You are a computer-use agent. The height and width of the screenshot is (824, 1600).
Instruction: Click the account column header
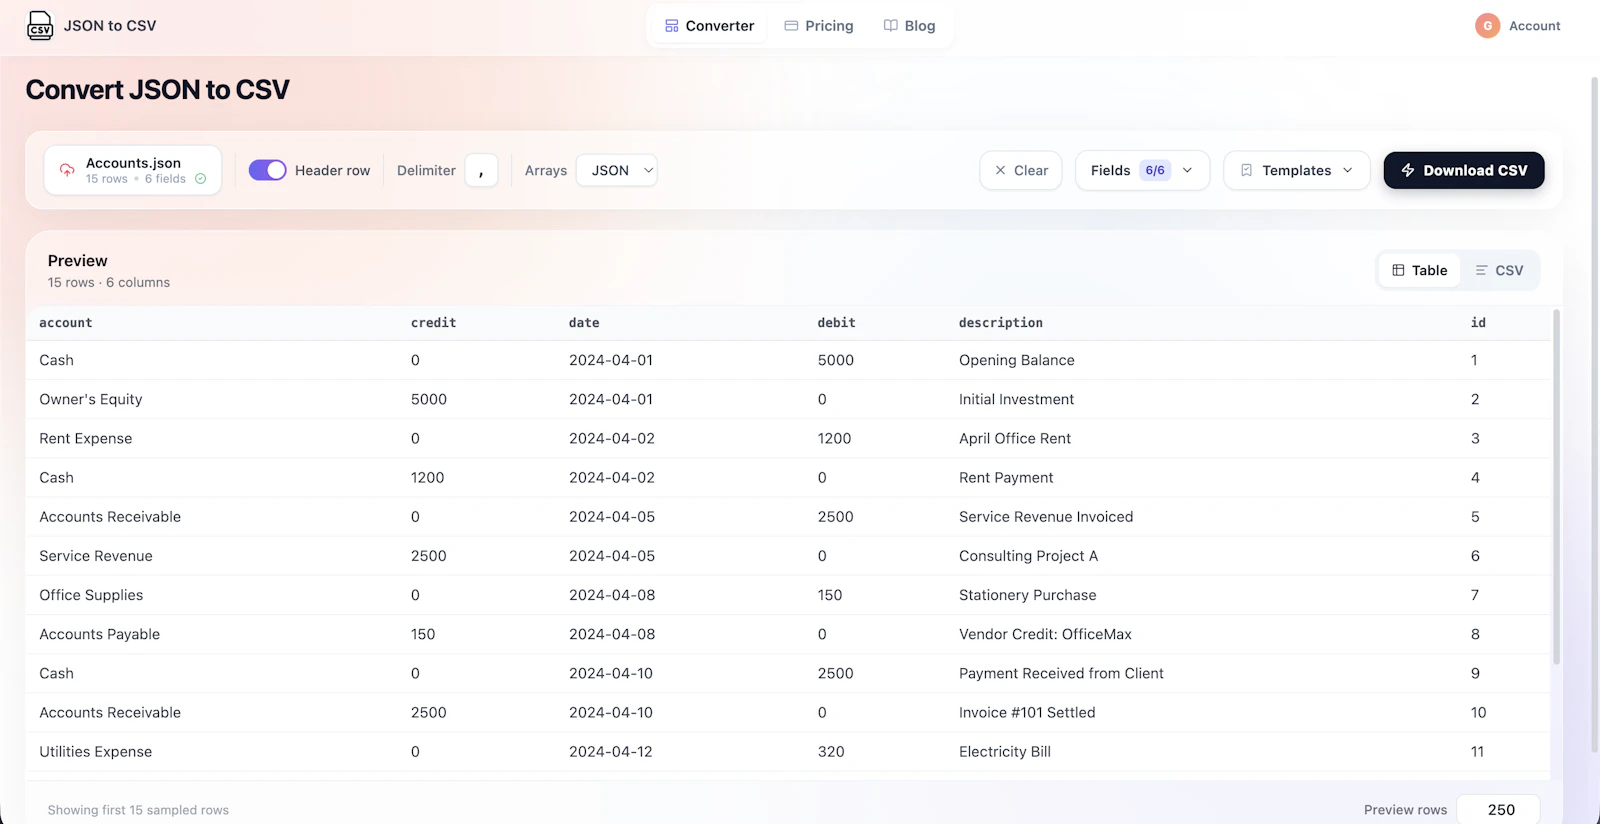tap(66, 323)
